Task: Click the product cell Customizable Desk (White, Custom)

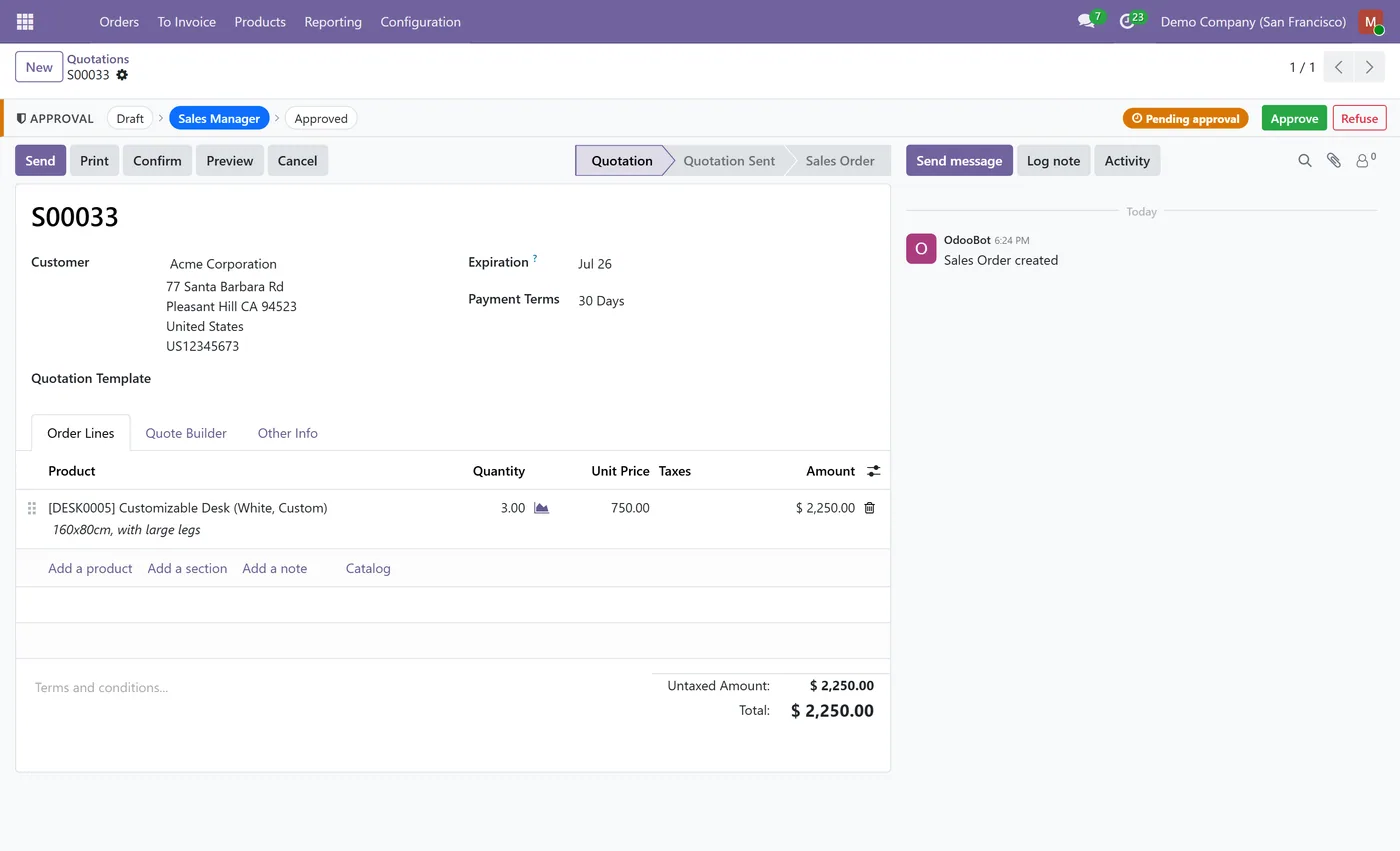Action: (188, 508)
